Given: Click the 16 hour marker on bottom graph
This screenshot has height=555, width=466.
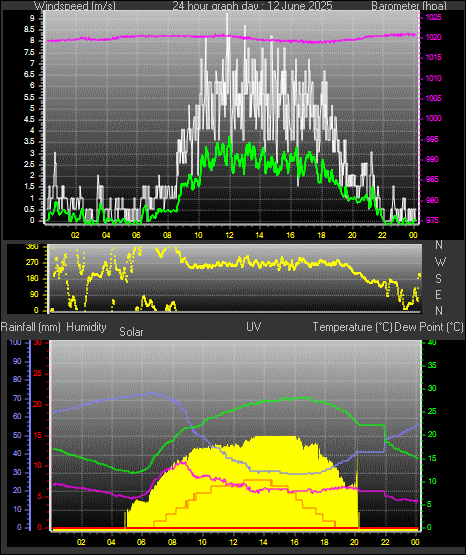Looking at the screenshot, I should coord(294,542).
